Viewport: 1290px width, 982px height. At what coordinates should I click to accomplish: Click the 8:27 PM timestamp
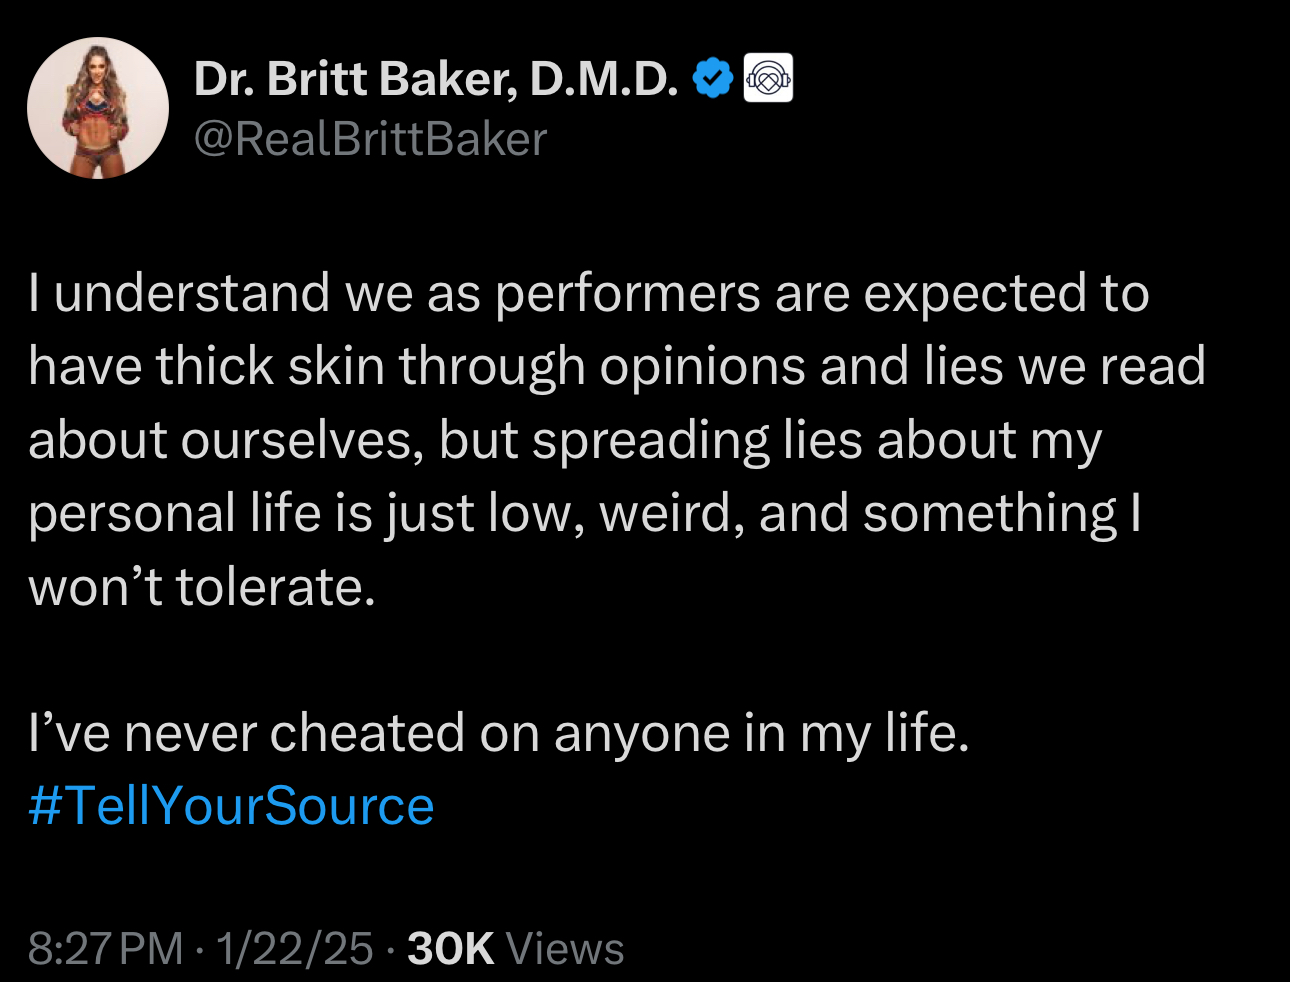(x=106, y=948)
